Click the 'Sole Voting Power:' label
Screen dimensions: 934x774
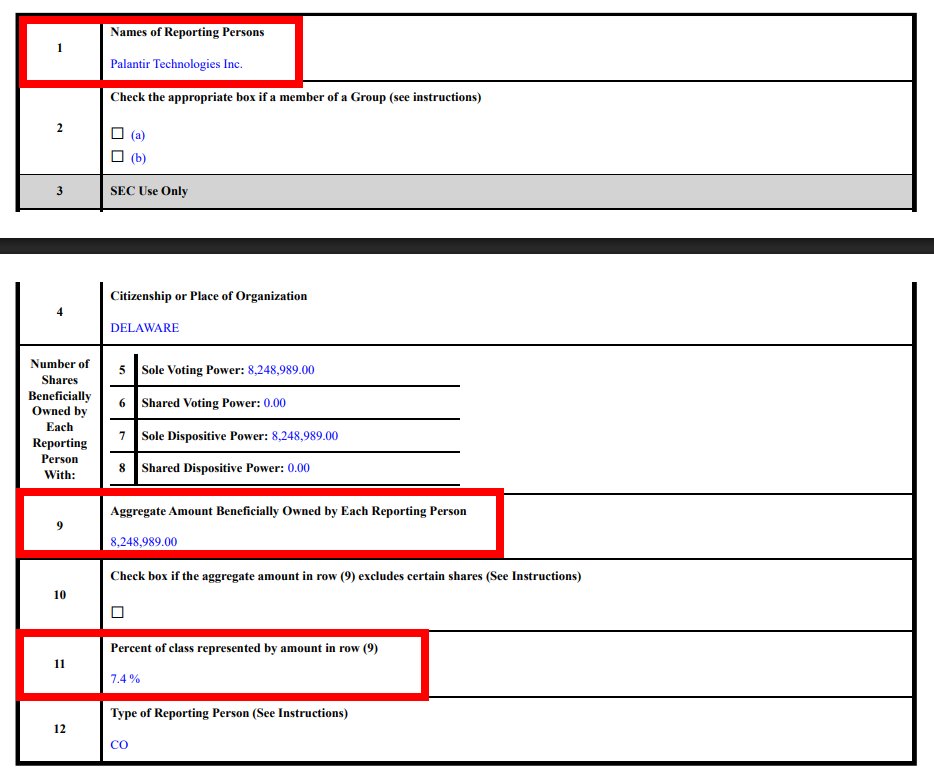[193, 369]
